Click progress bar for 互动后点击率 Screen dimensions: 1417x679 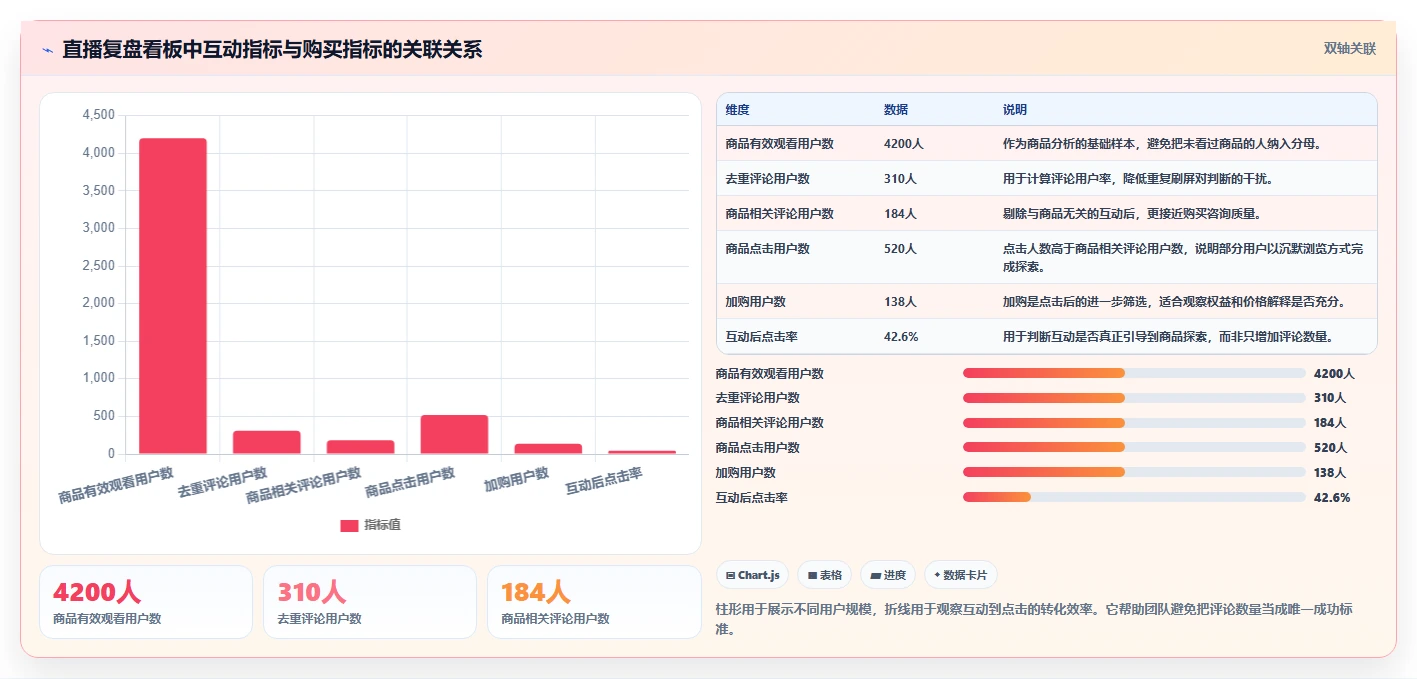tap(1134, 497)
